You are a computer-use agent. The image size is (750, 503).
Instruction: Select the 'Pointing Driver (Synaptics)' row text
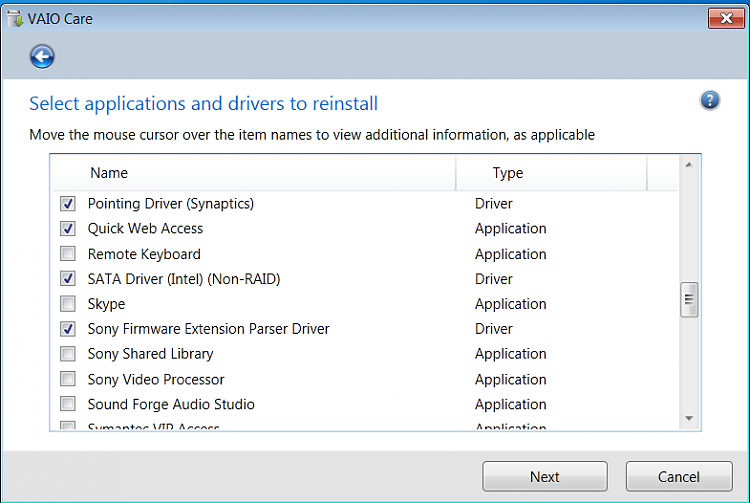[x=171, y=204]
